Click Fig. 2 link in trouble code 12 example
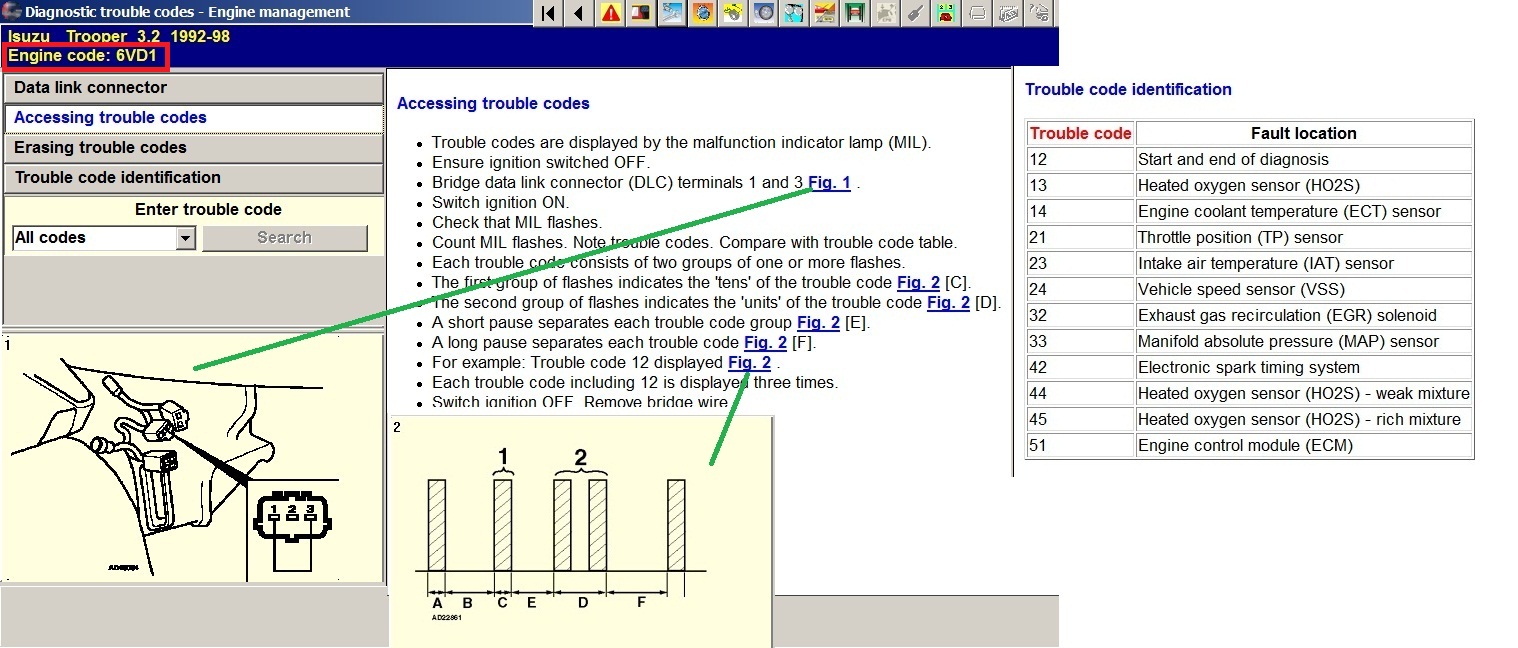This screenshot has height=648, width=1518. pos(749,363)
